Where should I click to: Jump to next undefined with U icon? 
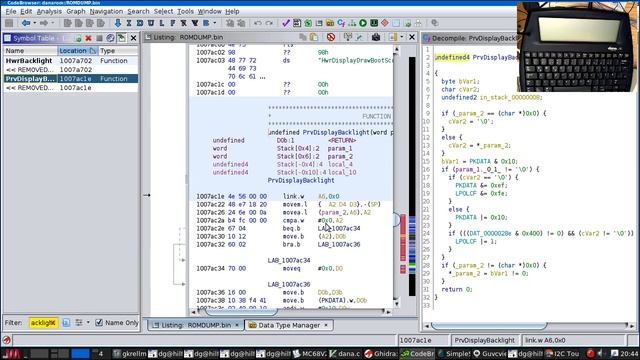(x=151, y=23)
